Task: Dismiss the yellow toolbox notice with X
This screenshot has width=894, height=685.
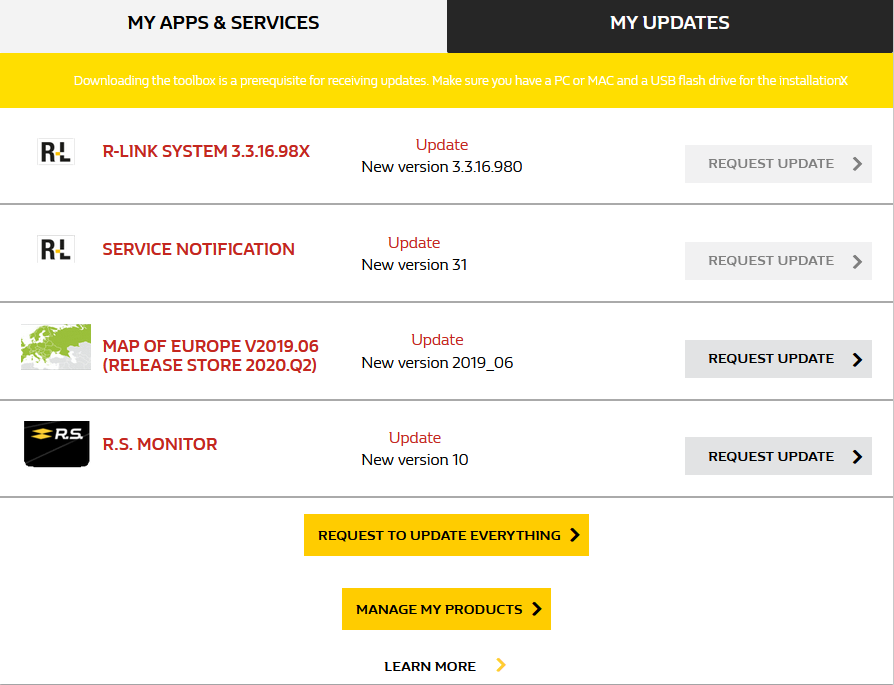Action: 844,81
